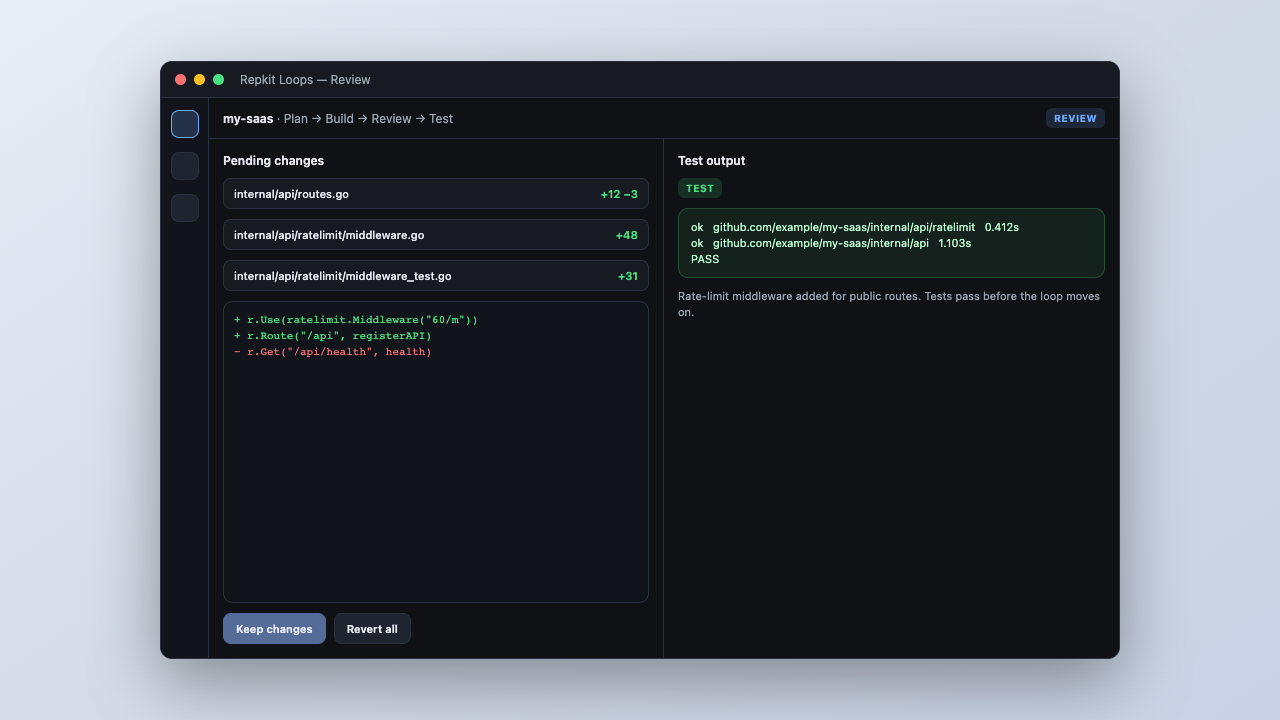Click the removed r.Get("/api/health") diff line
Image resolution: width=1280 pixels, height=720 pixels.
click(333, 352)
